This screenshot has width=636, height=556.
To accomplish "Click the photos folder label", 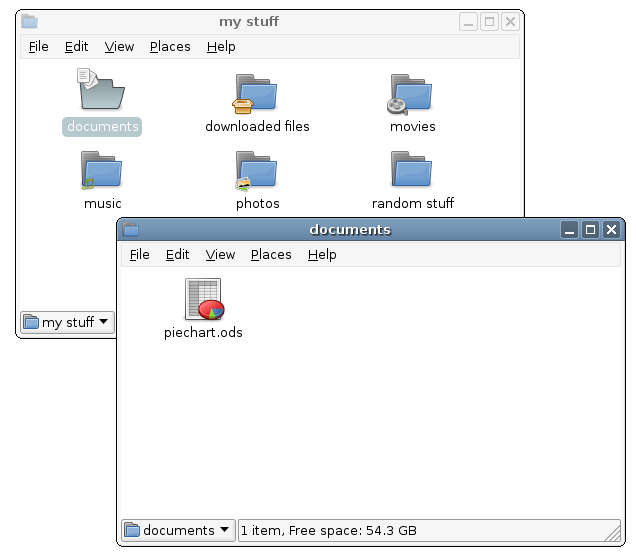I will point(258,204).
